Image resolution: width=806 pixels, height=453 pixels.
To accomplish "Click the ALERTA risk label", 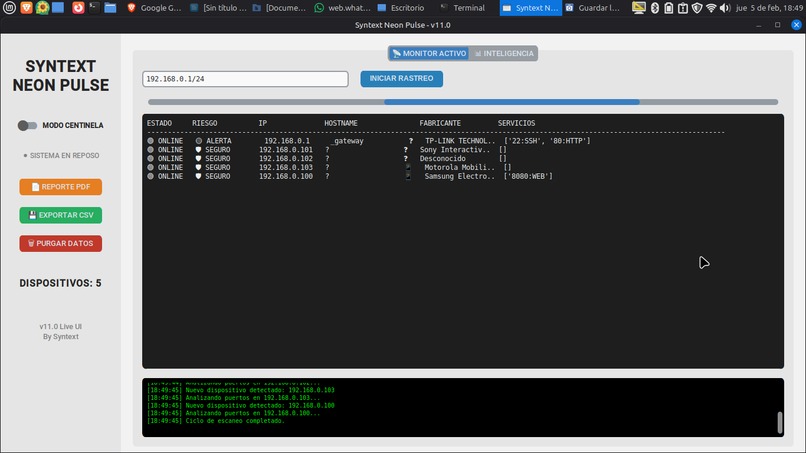I will click(218, 141).
